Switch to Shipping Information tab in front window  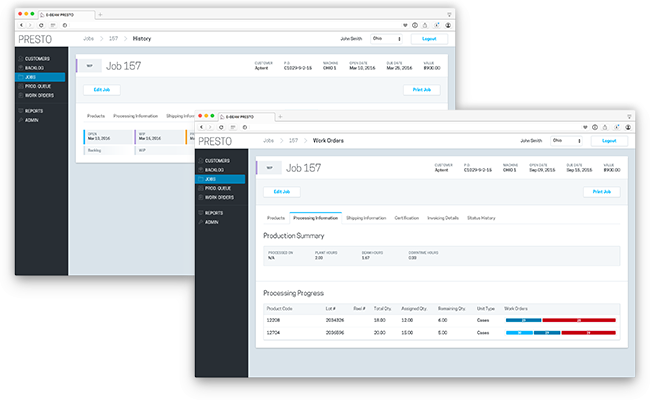(366, 218)
